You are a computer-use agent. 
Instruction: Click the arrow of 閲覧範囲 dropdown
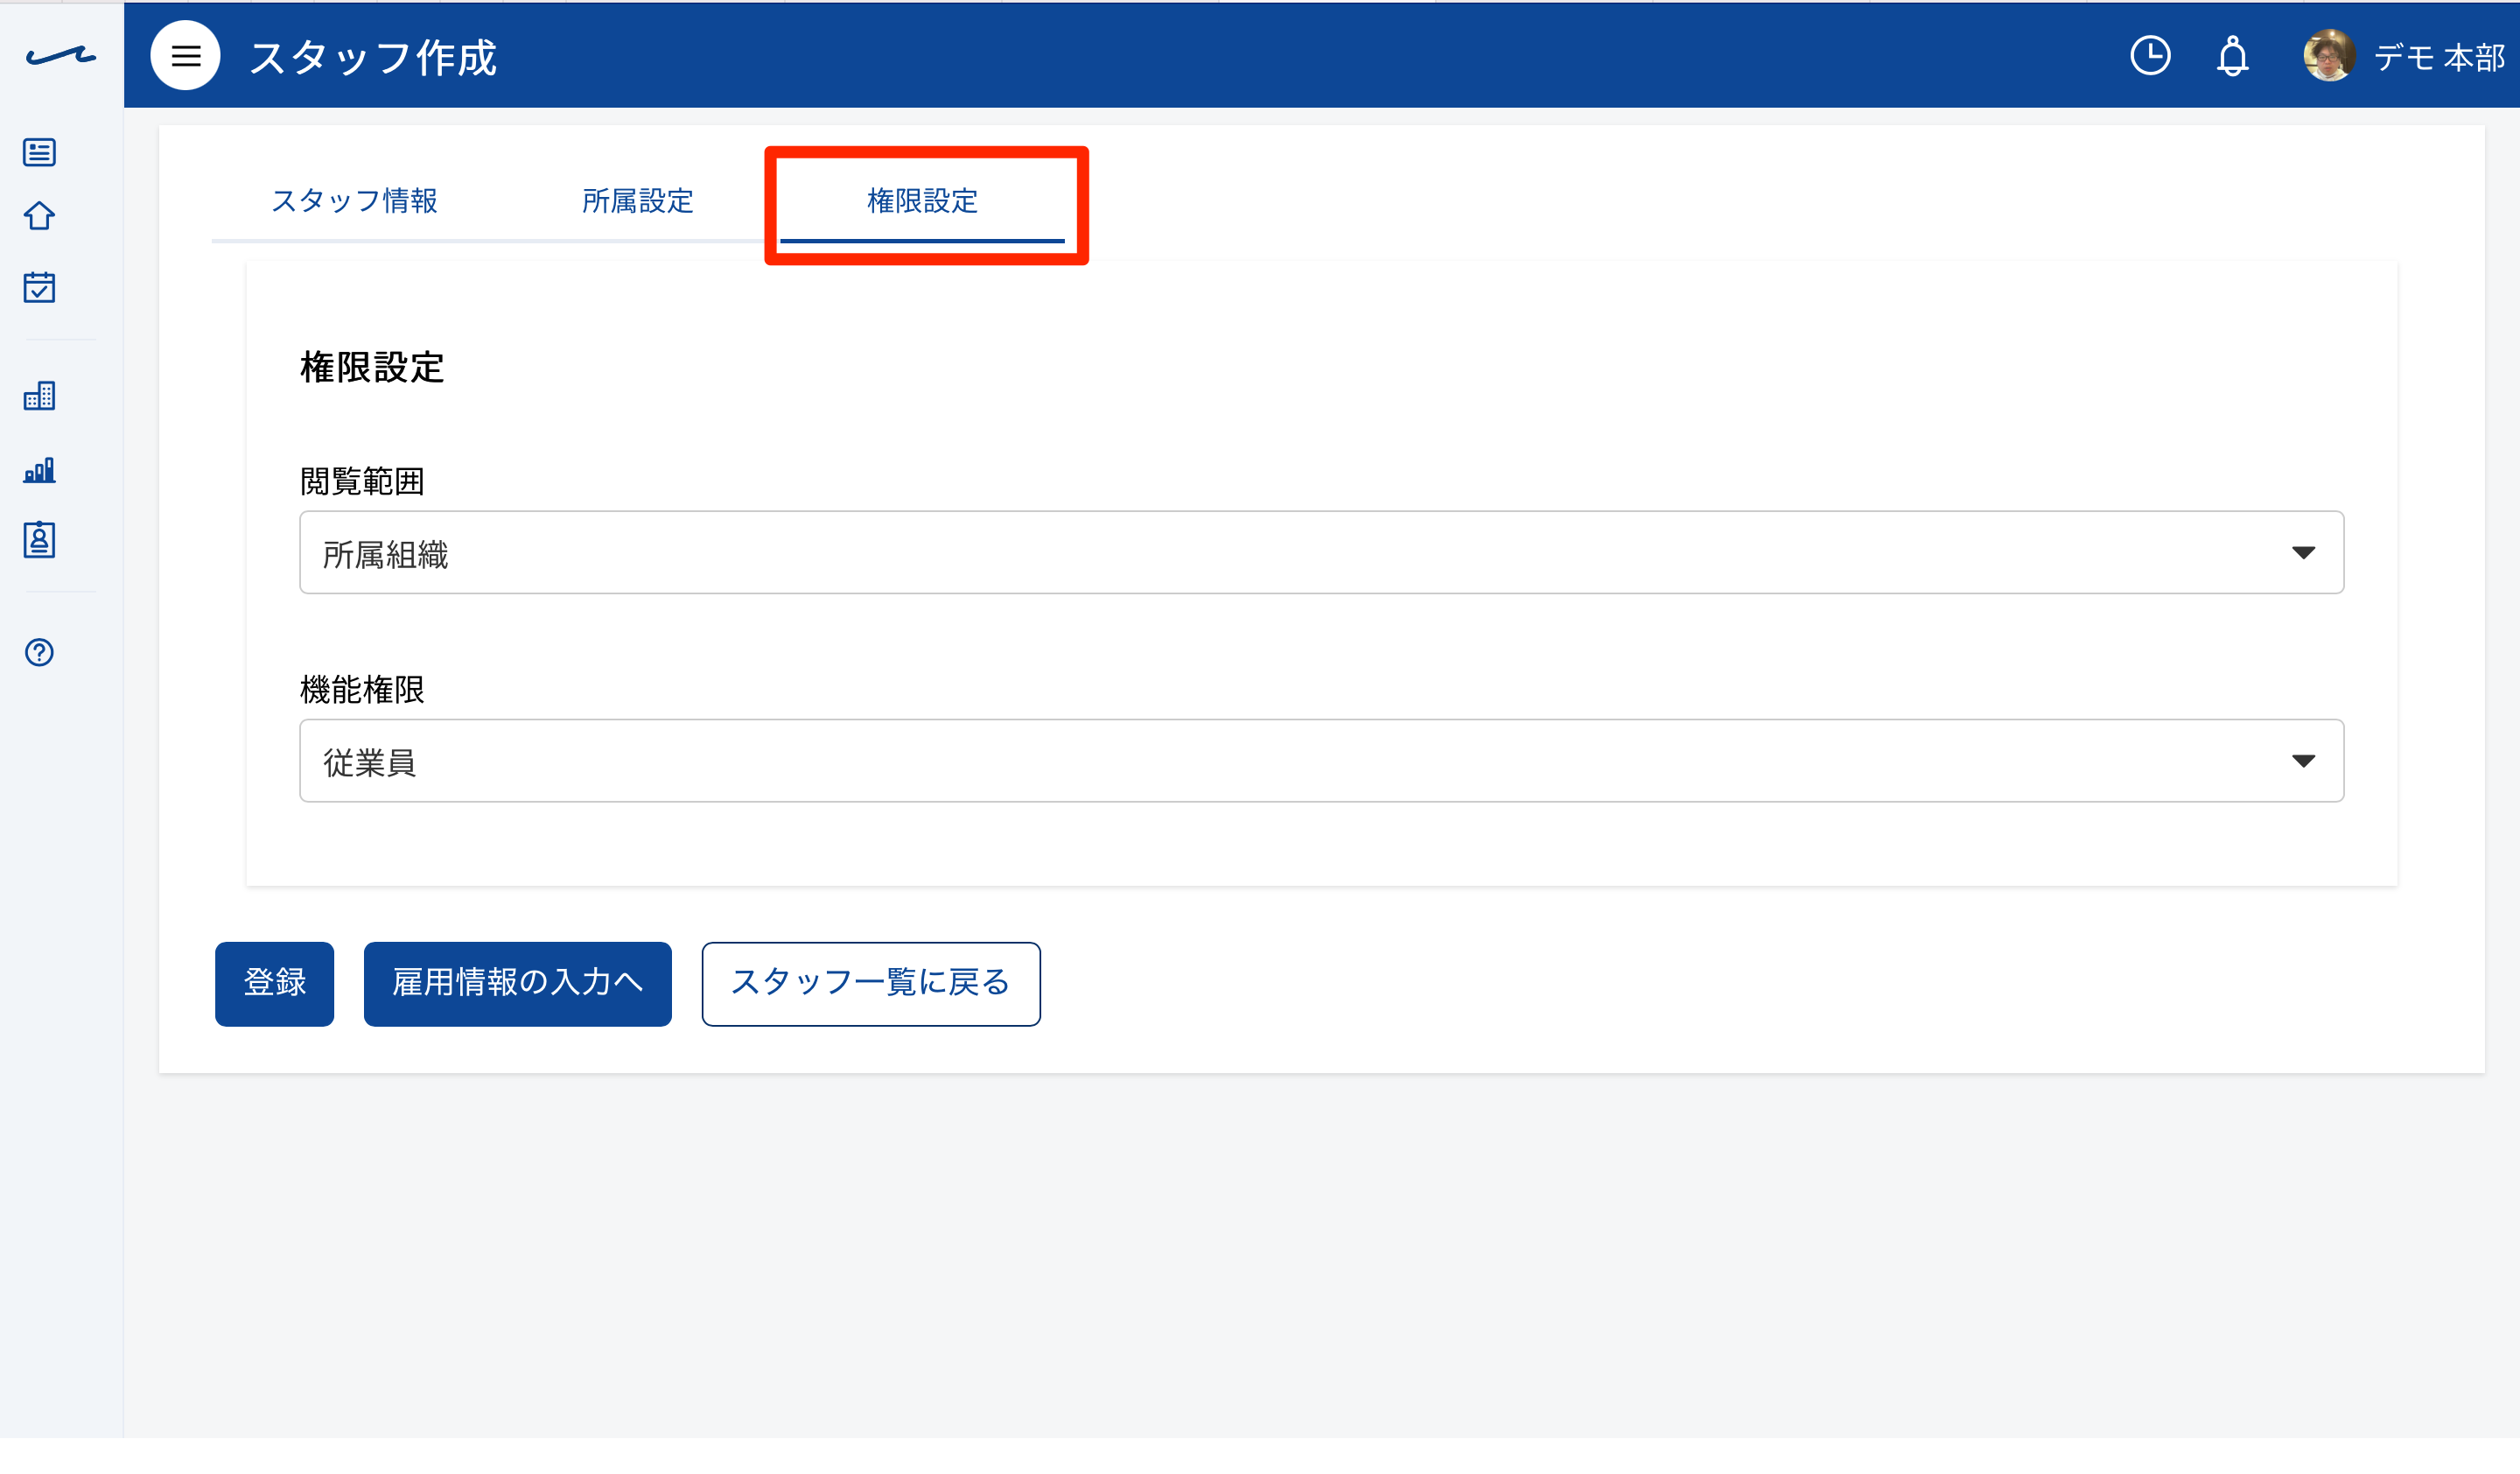point(2303,553)
